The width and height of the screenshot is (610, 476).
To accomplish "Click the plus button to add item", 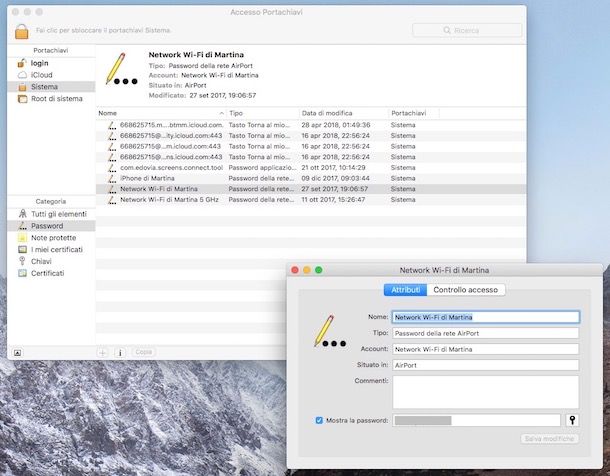I will point(102,352).
